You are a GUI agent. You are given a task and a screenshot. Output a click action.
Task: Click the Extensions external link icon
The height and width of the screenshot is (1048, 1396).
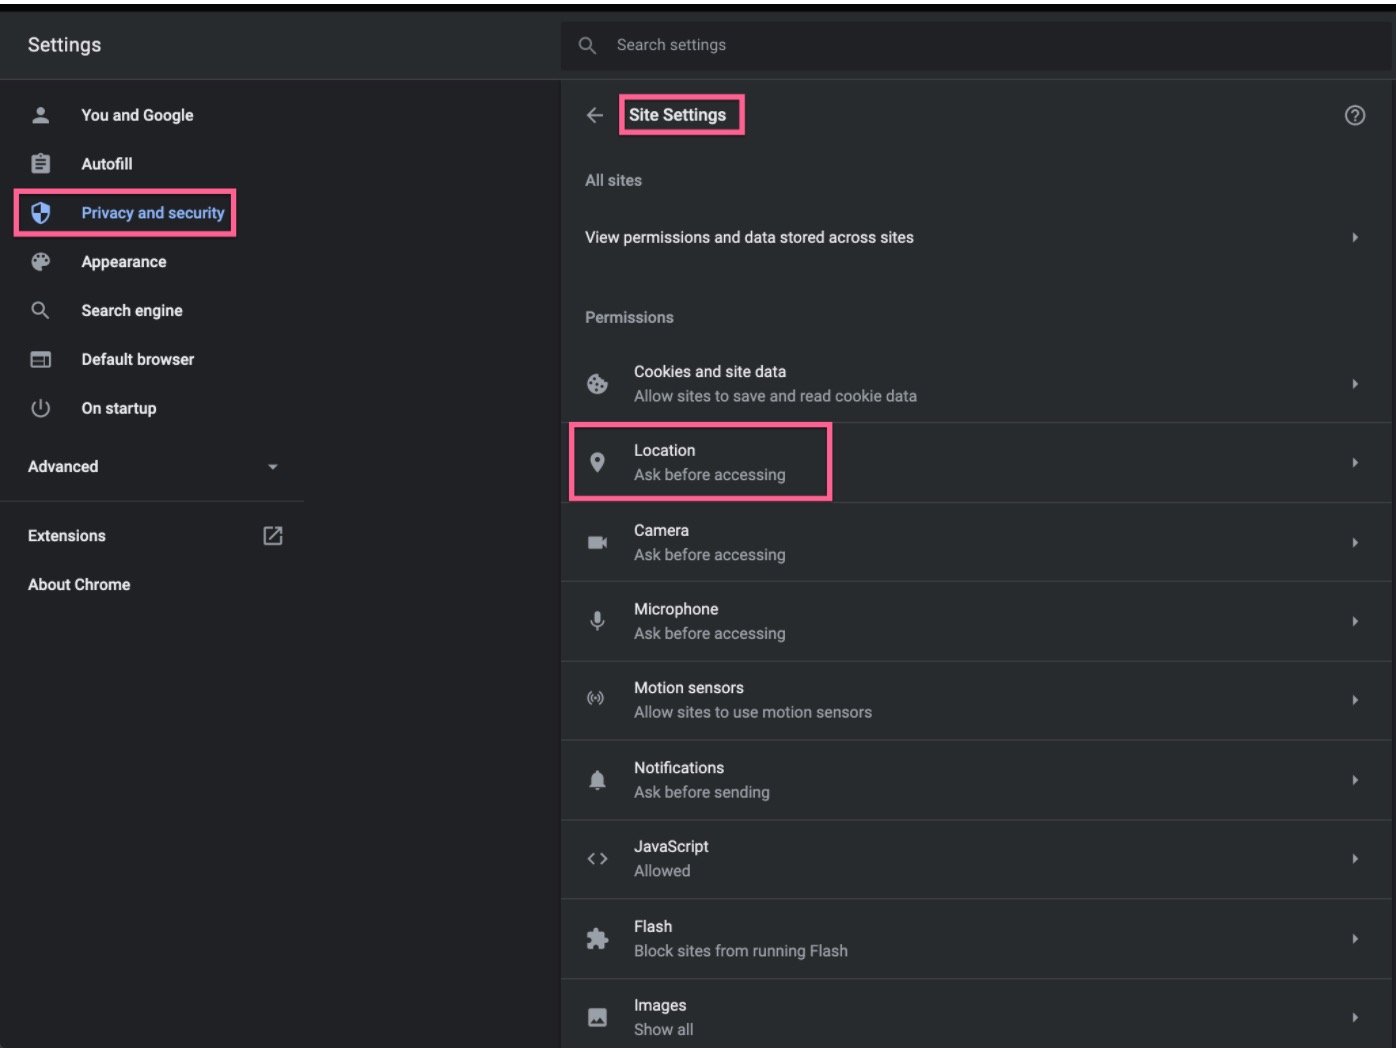pos(273,536)
